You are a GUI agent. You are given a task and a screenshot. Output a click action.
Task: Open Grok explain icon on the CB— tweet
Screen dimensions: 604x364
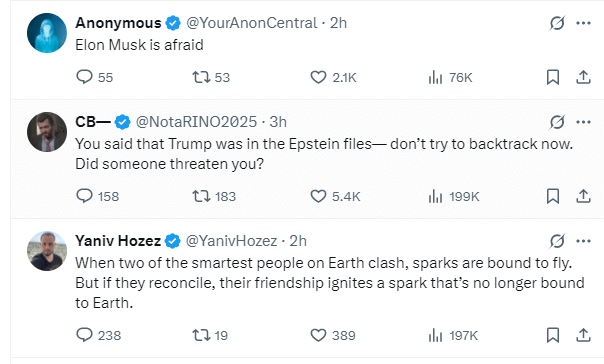pyautogui.click(x=557, y=122)
